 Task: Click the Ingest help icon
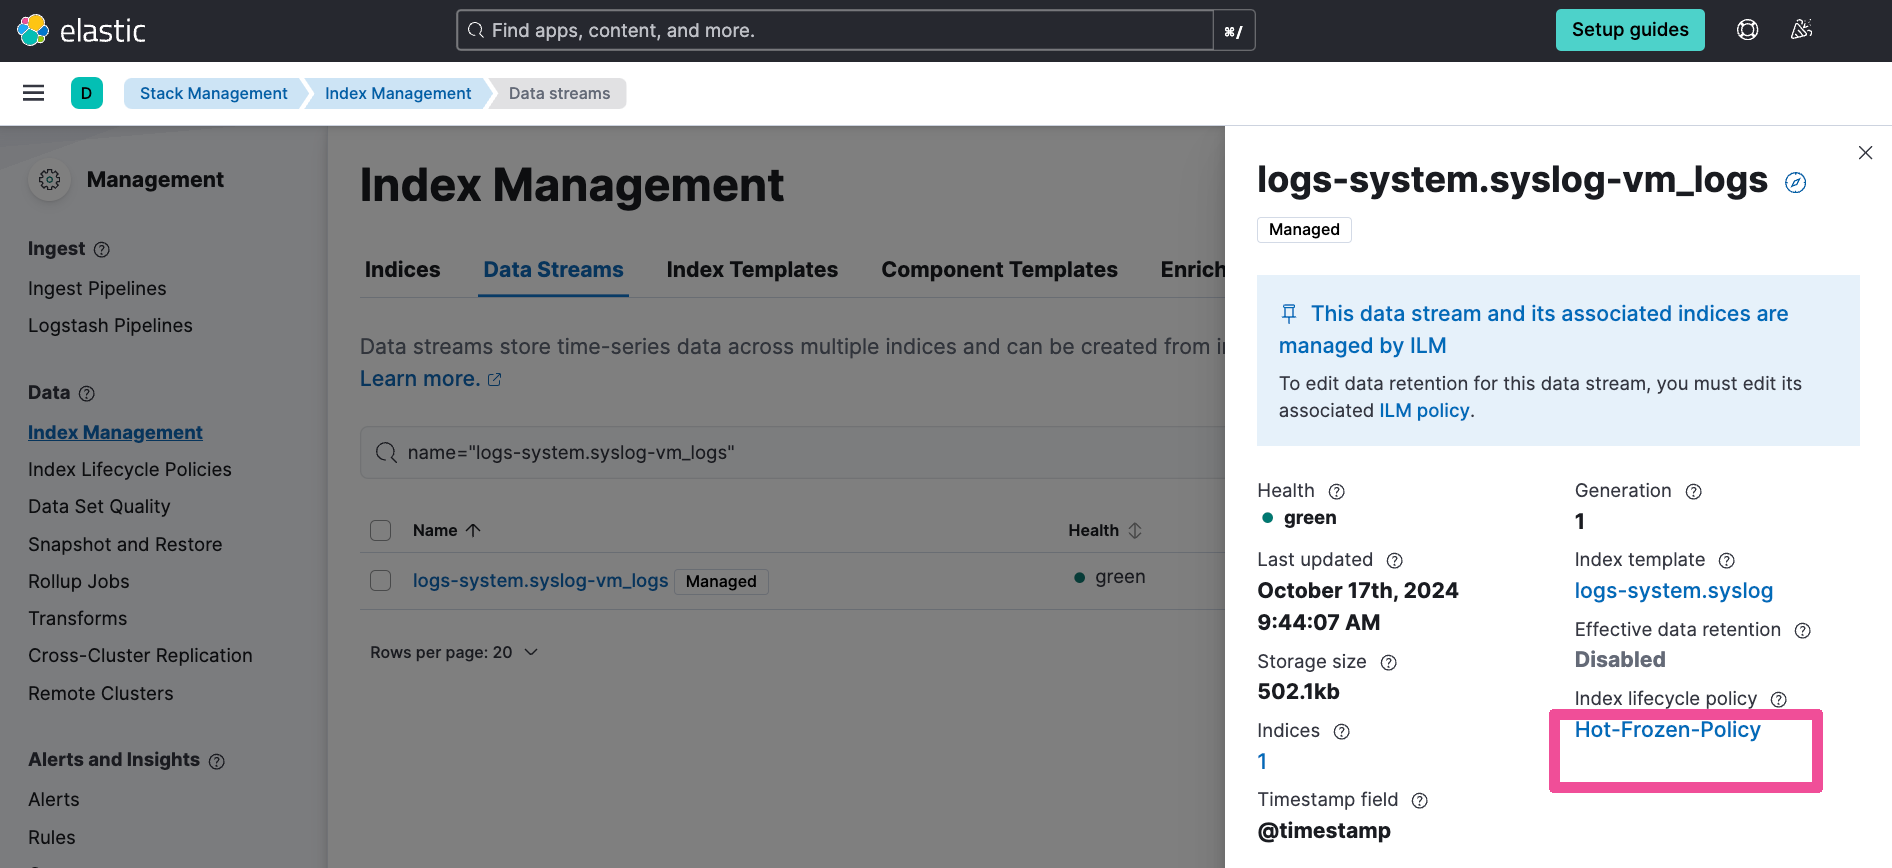pos(102,250)
